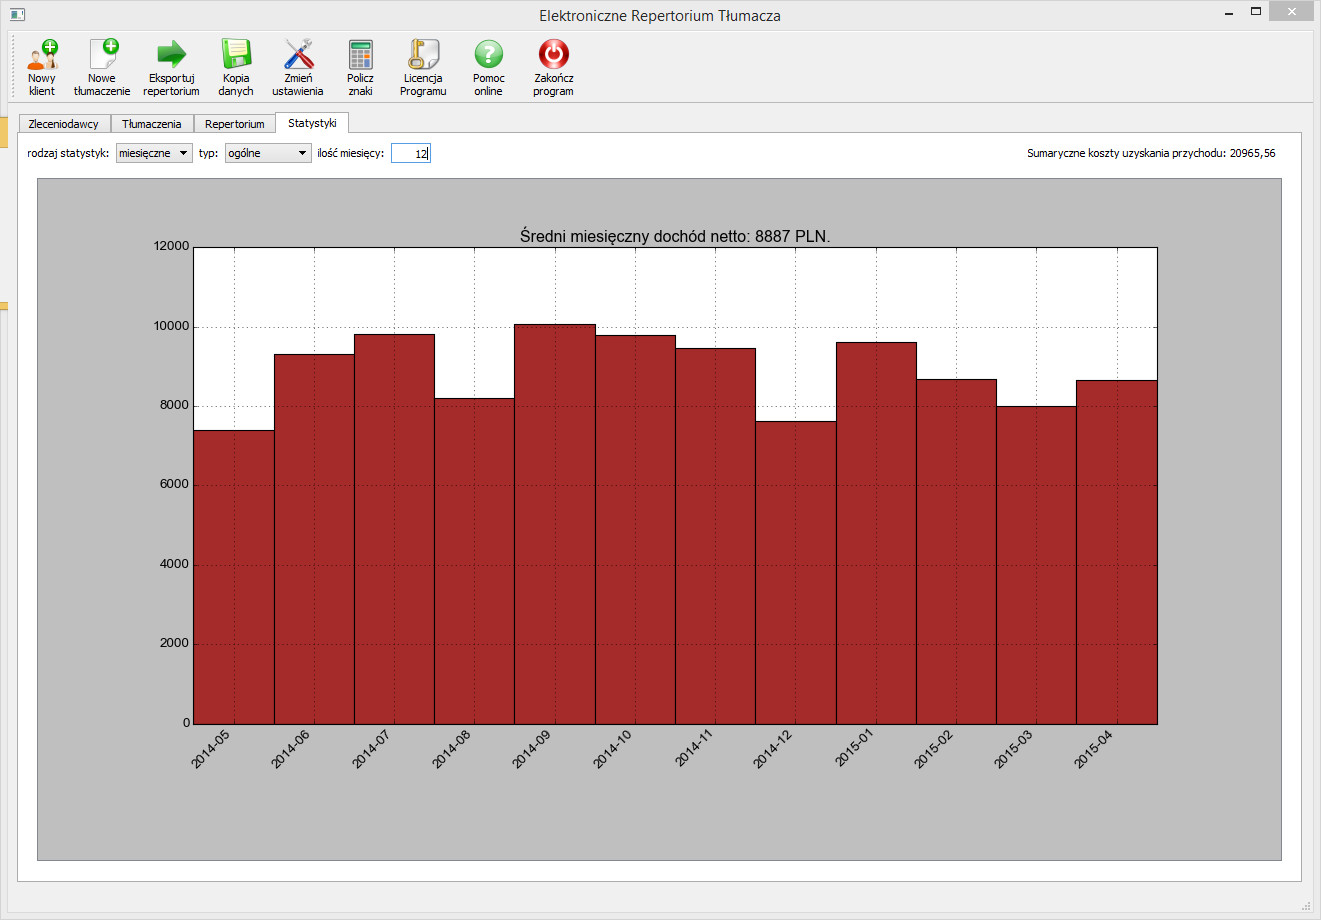Click the bar for 2015-03
This screenshot has height=920, width=1321.
click(1036, 565)
